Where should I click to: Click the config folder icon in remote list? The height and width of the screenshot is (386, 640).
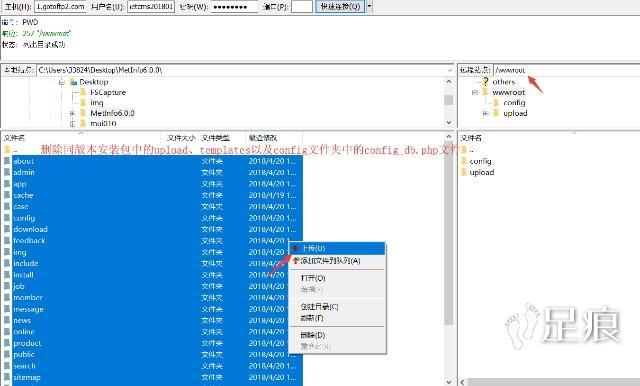pyautogui.click(x=464, y=161)
